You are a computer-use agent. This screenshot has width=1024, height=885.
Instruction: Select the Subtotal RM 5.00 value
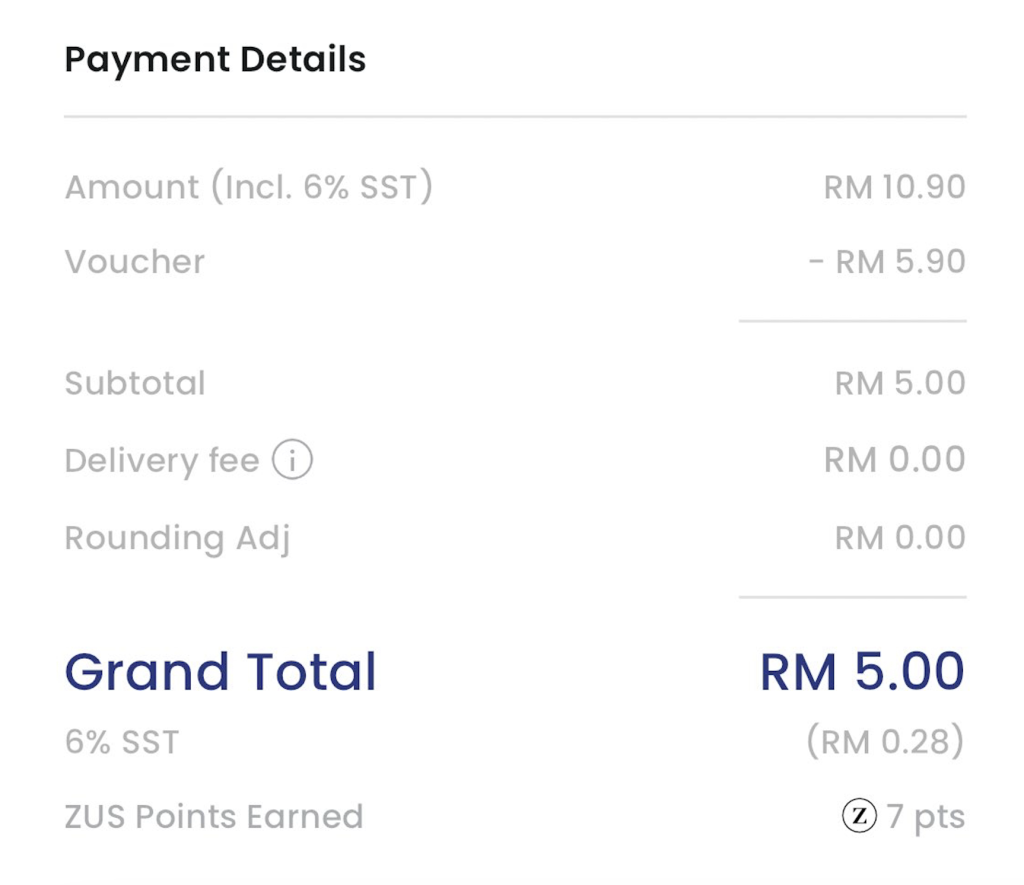coord(900,383)
